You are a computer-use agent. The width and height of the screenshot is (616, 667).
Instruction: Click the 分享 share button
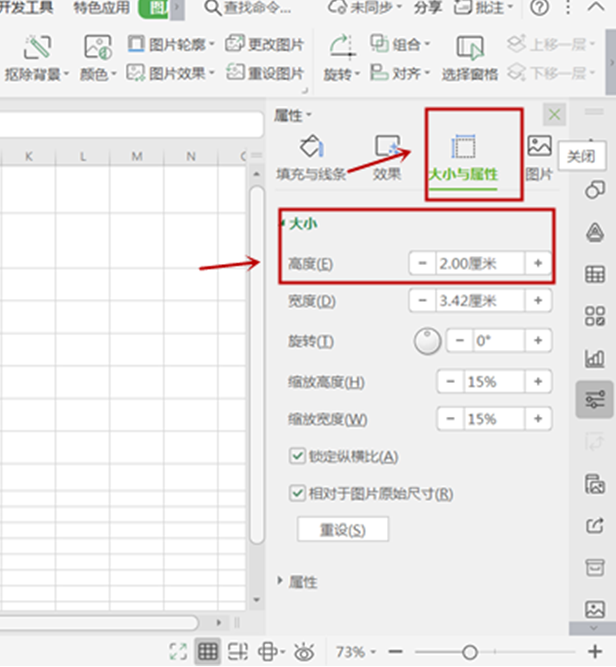pyautogui.click(x=428, y=8)
